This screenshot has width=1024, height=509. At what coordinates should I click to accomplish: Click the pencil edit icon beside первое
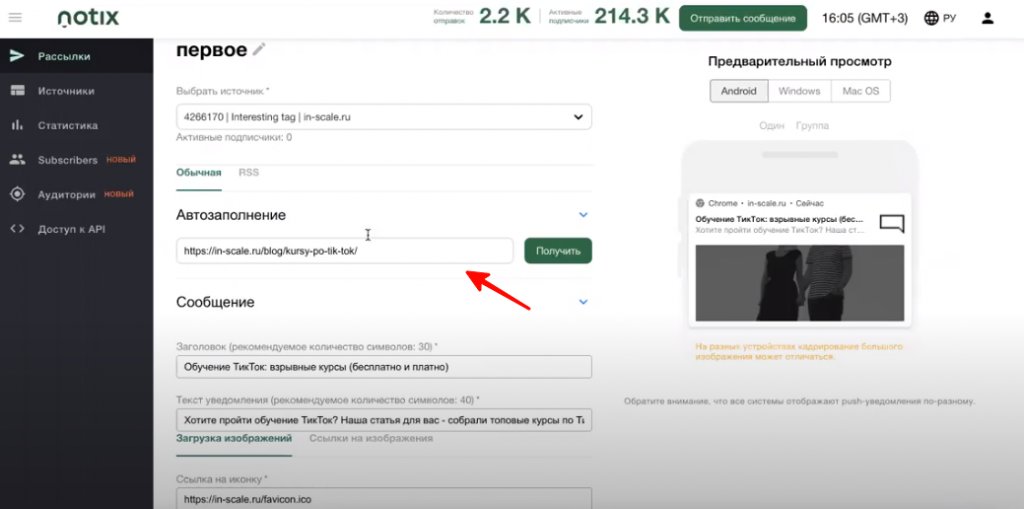(x=259, y=49)
